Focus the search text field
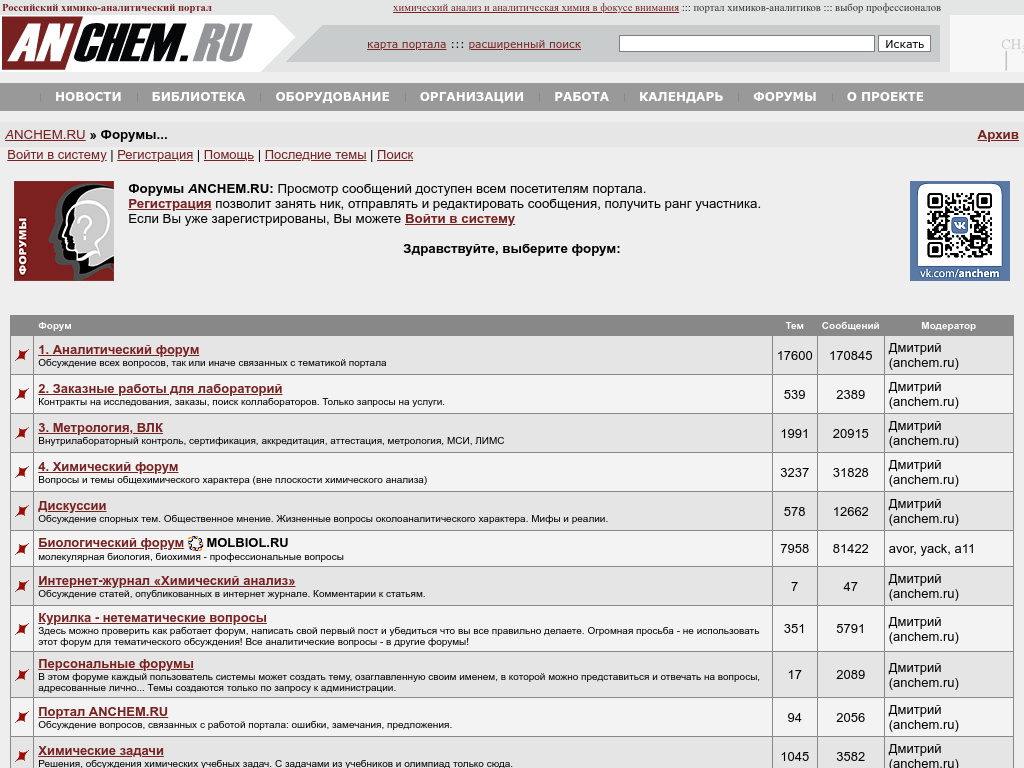 pyautogui.click(x=746, y=44)
